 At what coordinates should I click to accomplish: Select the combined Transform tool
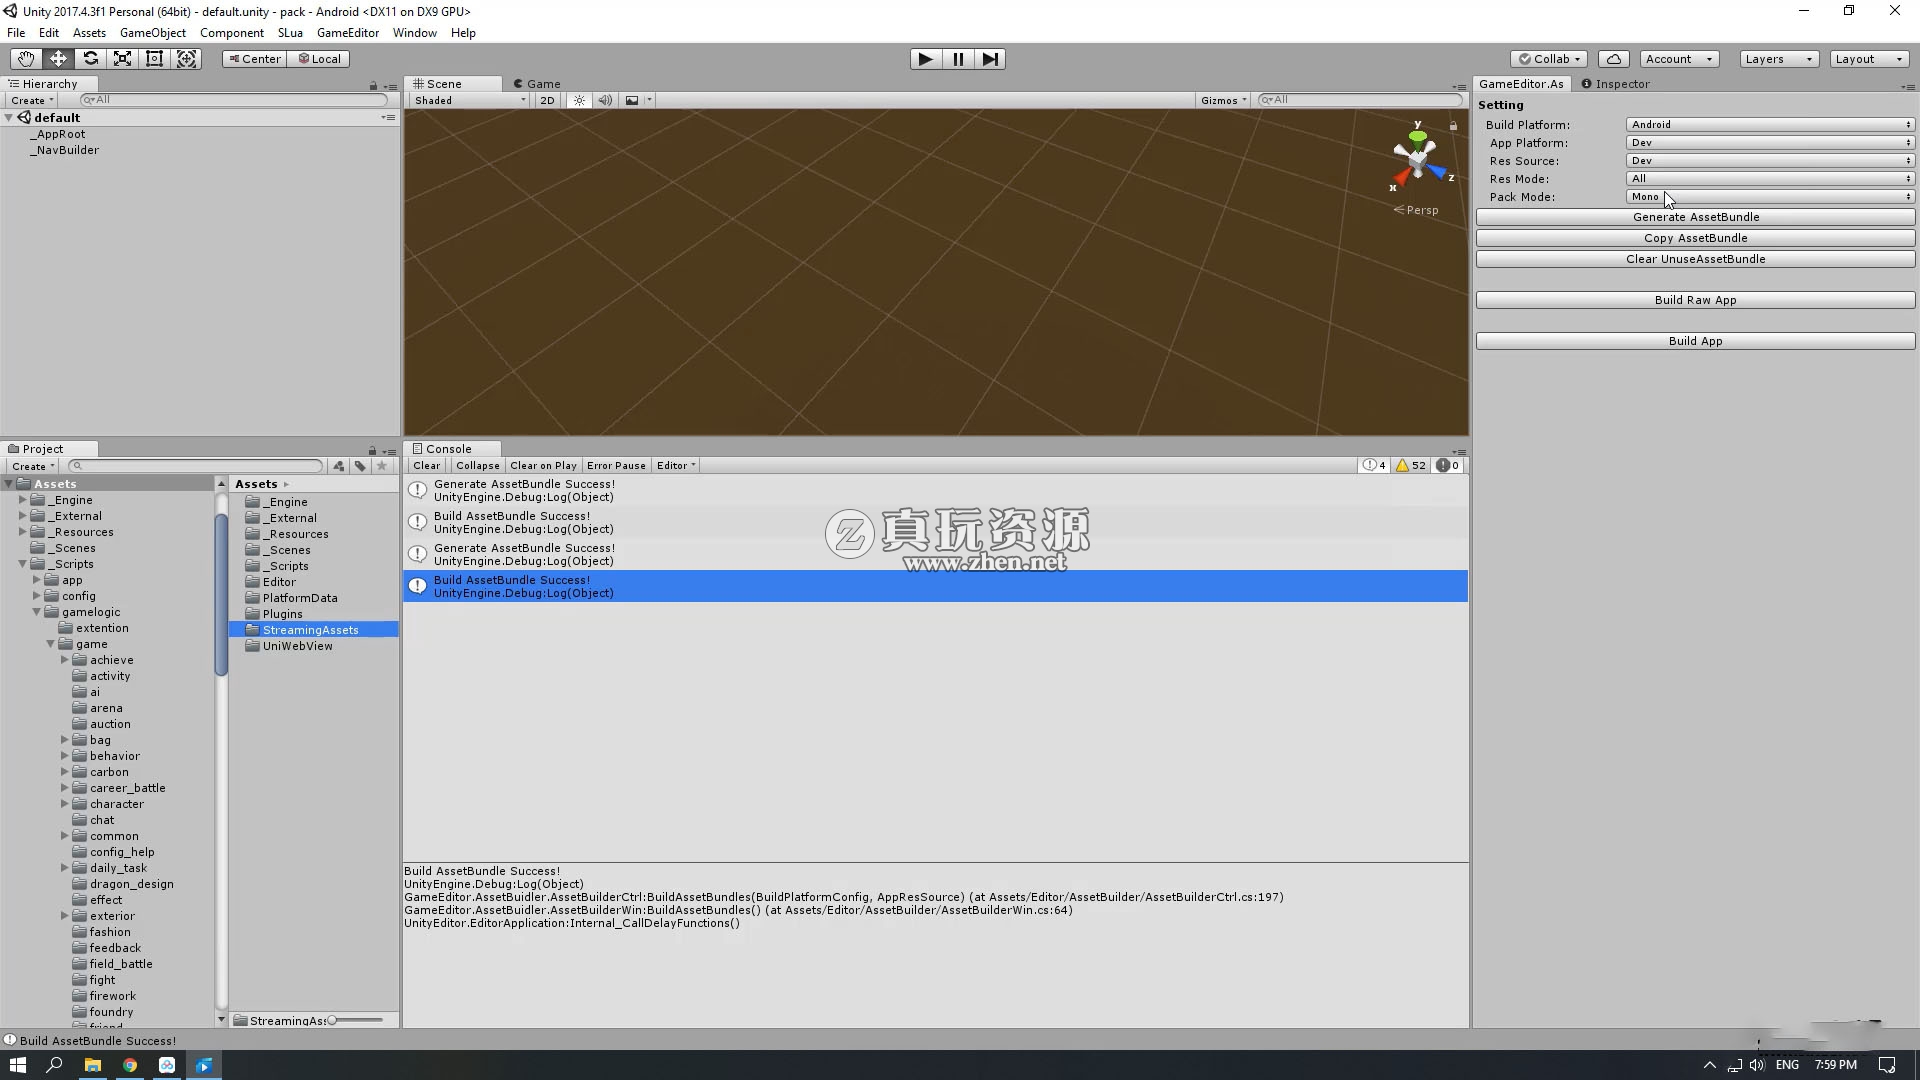tap(186, 59)
